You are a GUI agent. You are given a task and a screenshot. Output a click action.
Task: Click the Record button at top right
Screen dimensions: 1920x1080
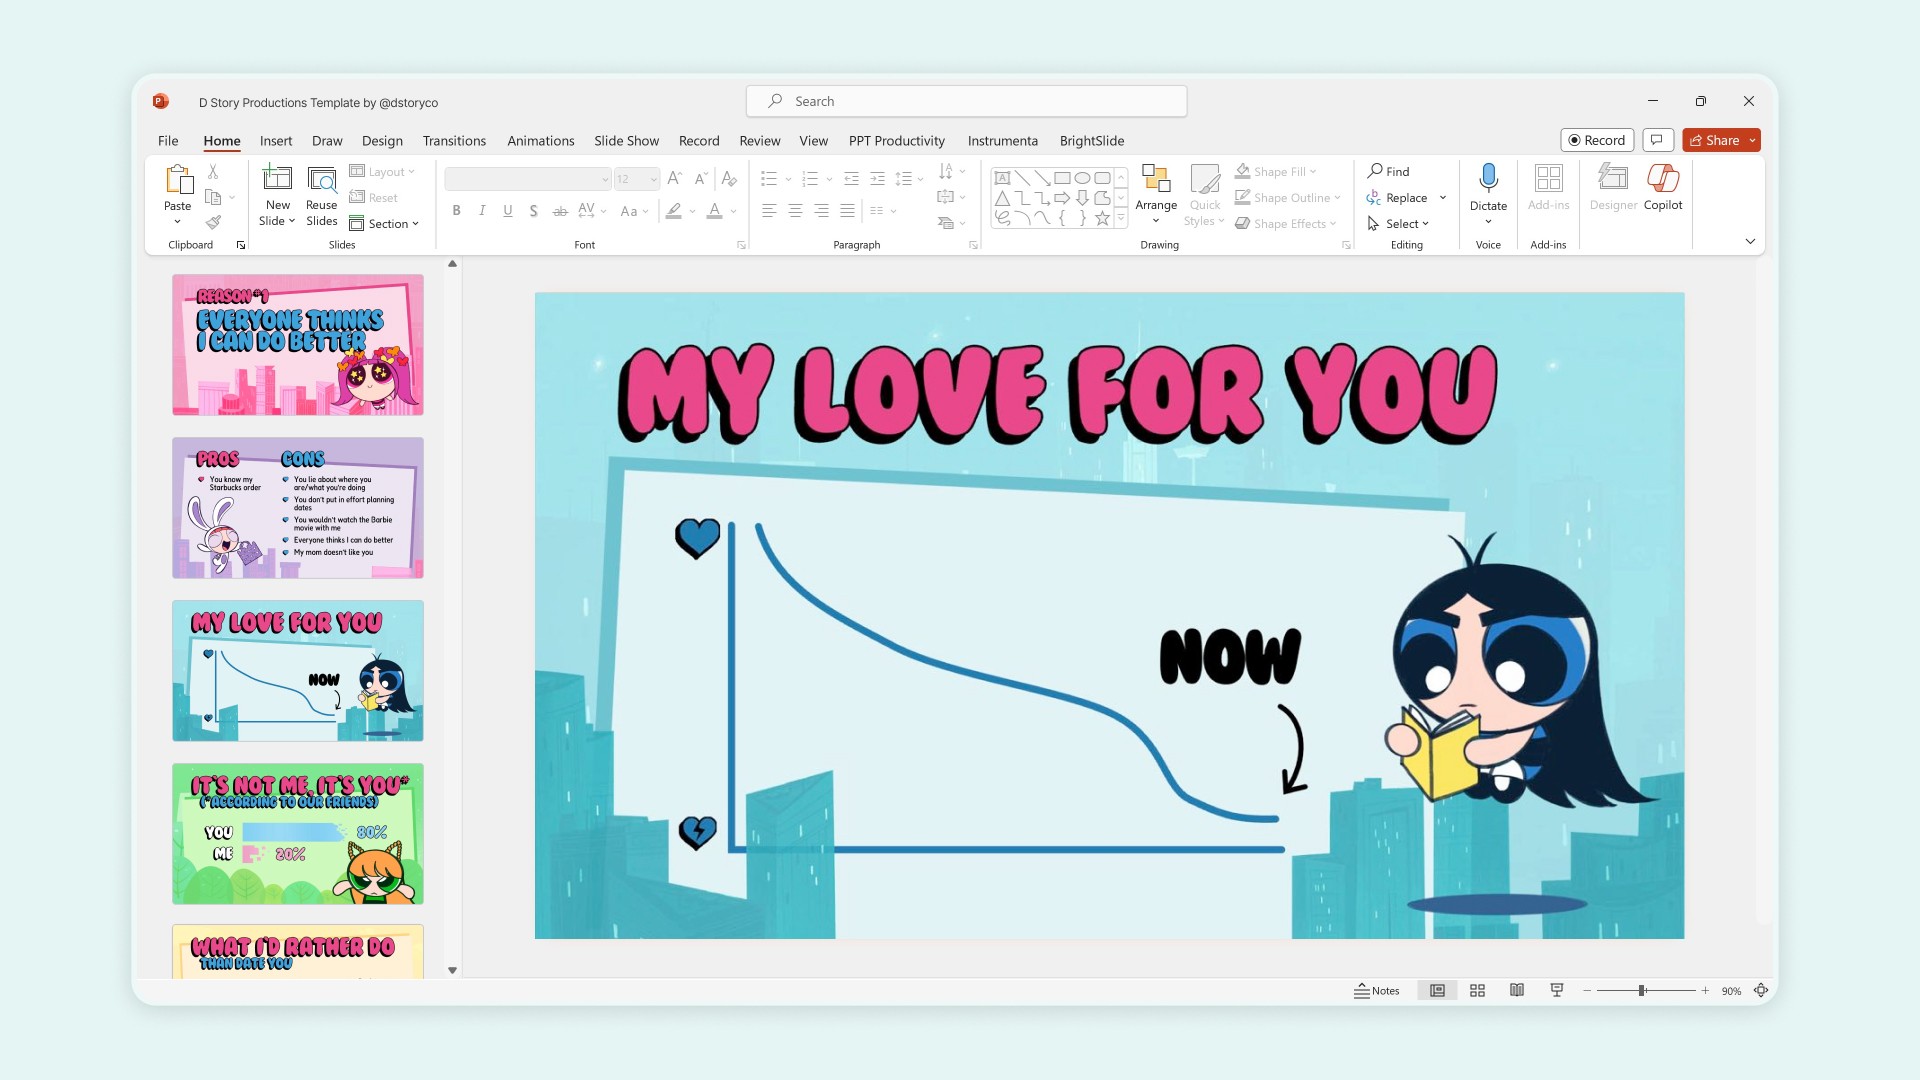pos(1596,141)
